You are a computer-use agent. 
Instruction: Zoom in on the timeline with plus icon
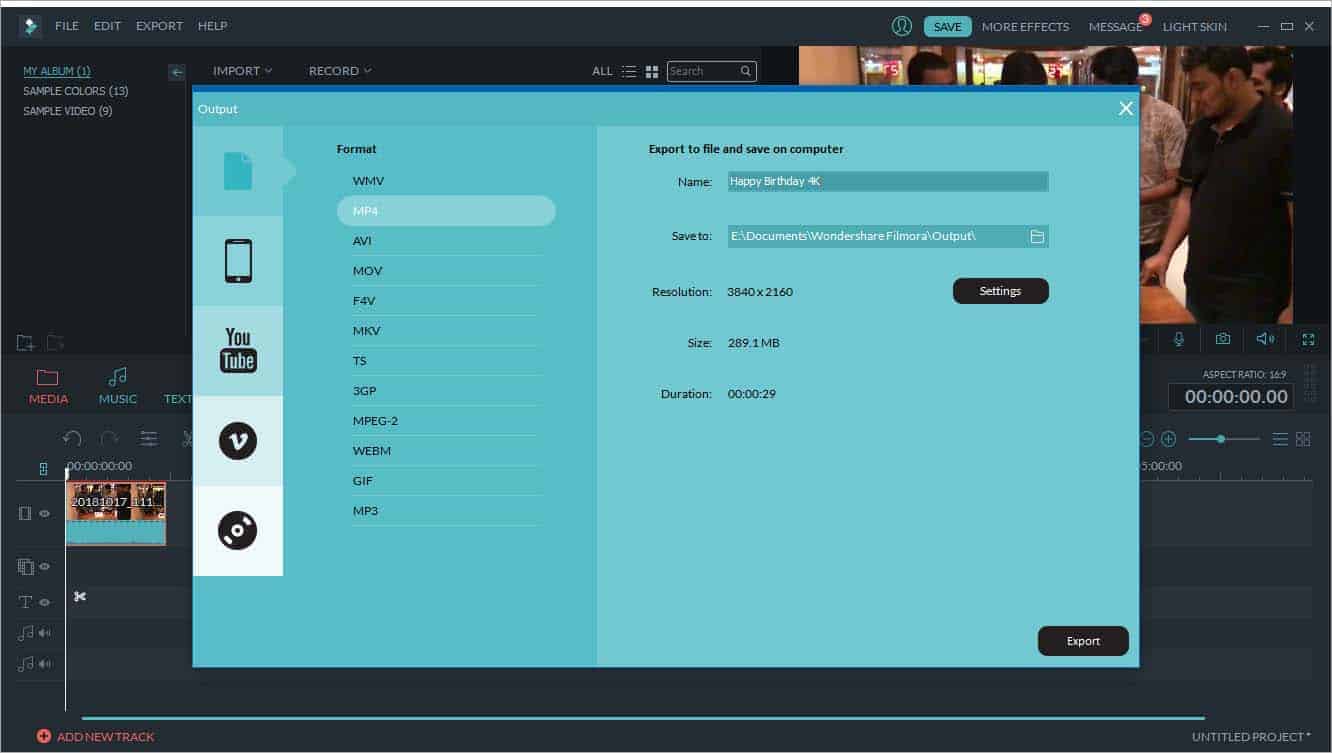(x=1168, y=438)
